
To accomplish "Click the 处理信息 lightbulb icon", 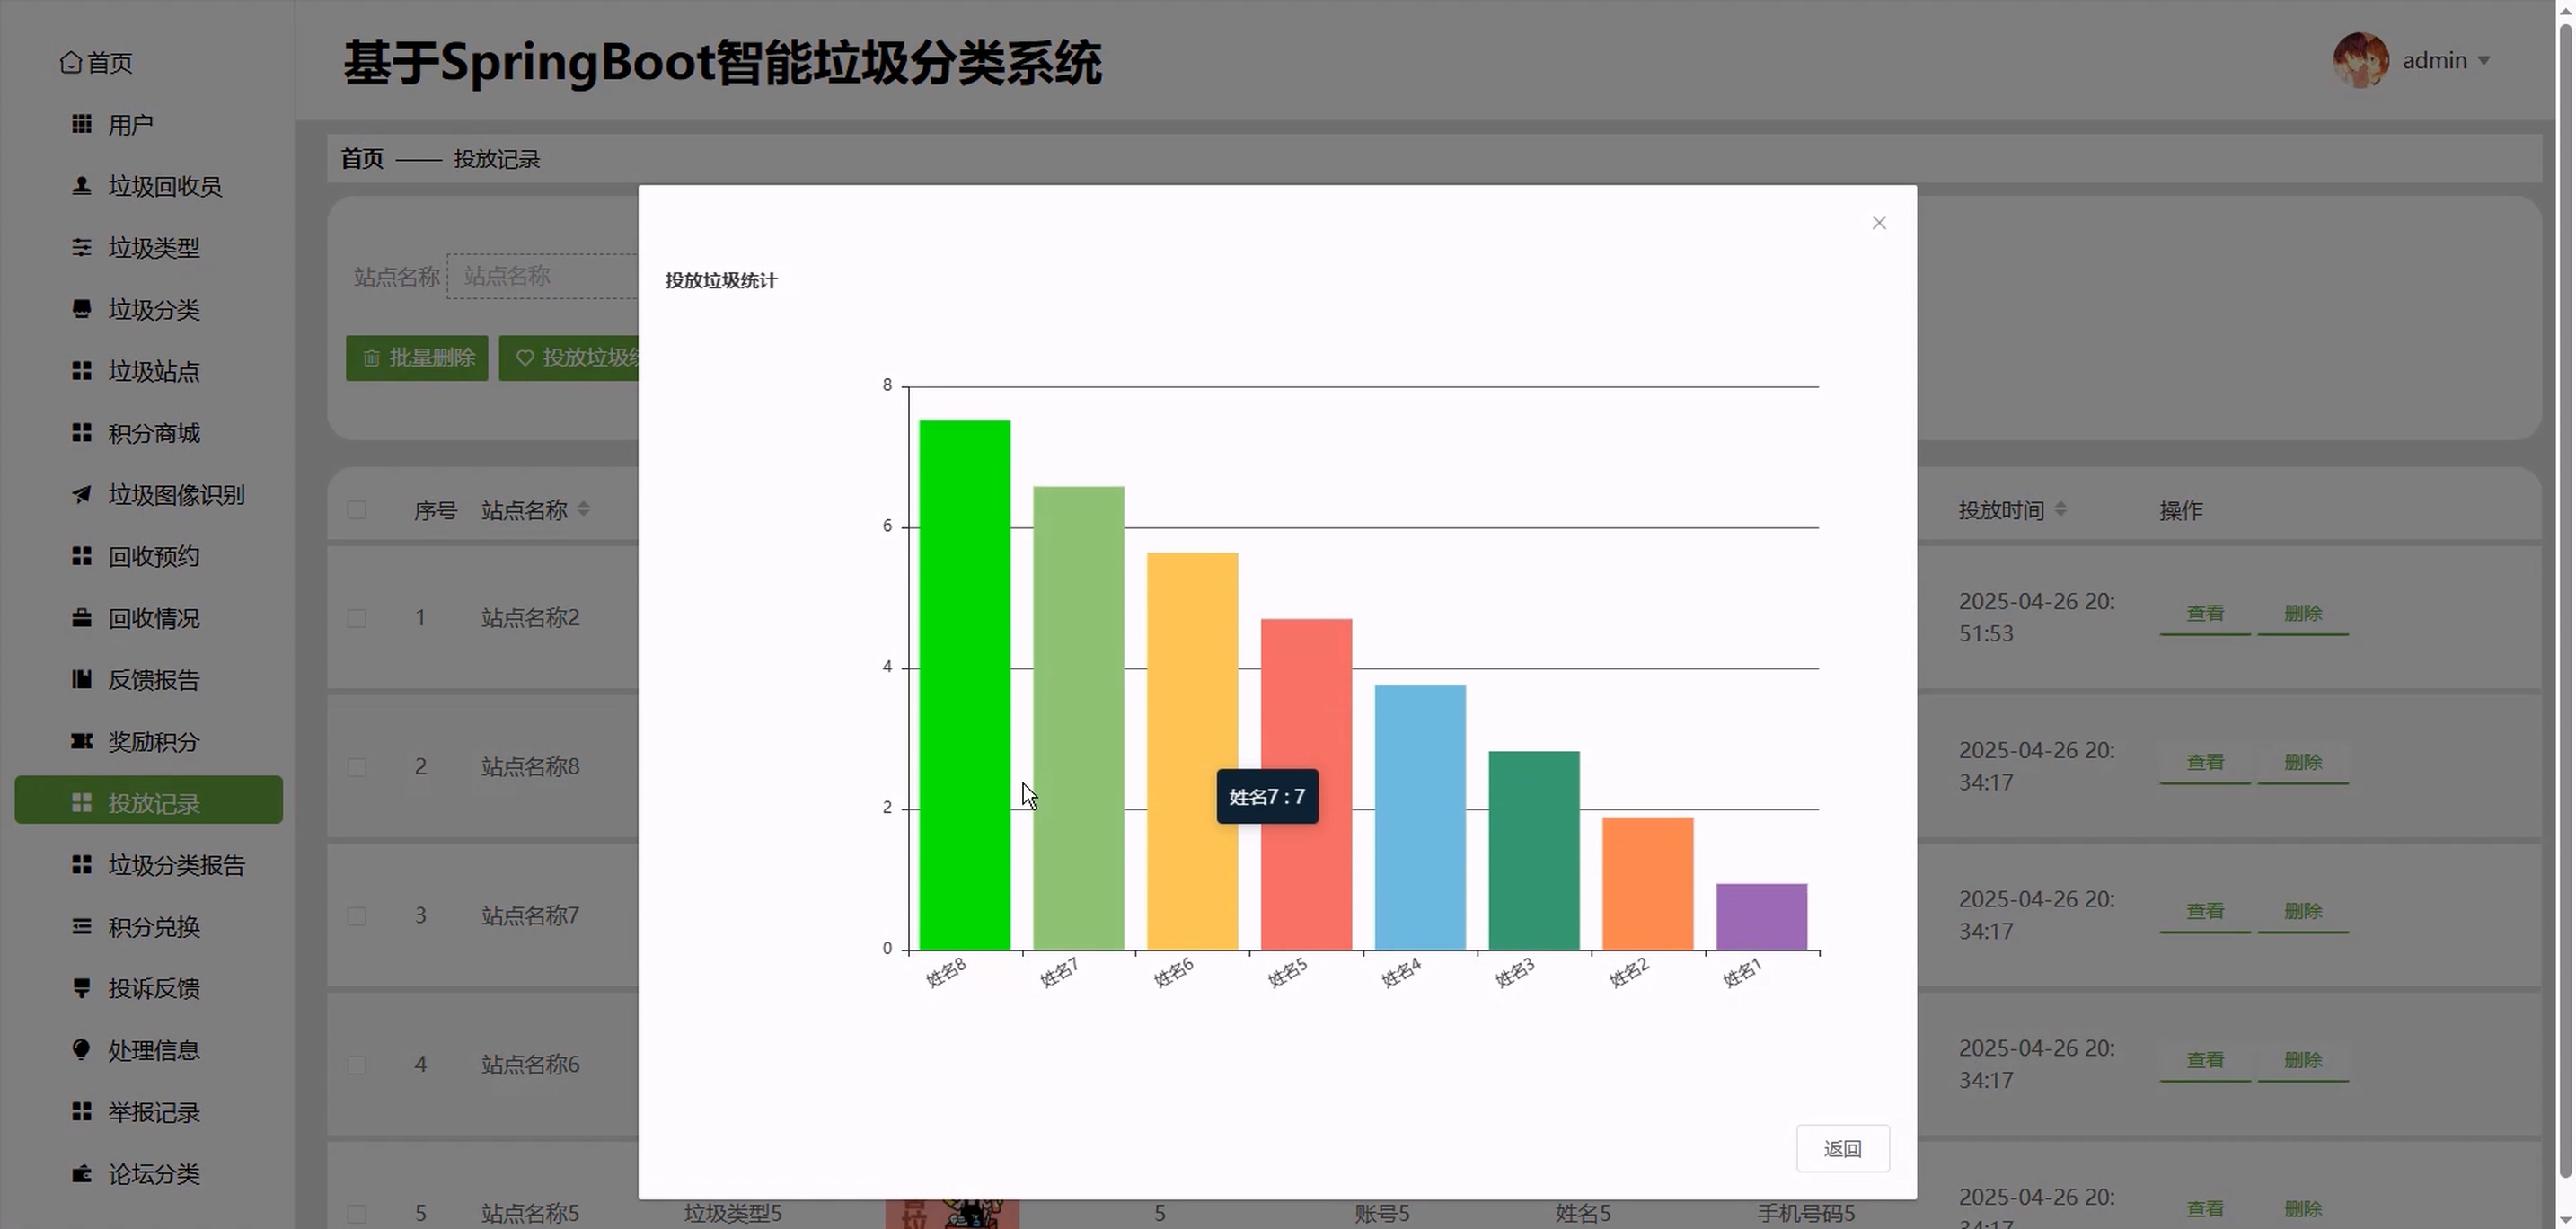I will [x=82, y=1049].
